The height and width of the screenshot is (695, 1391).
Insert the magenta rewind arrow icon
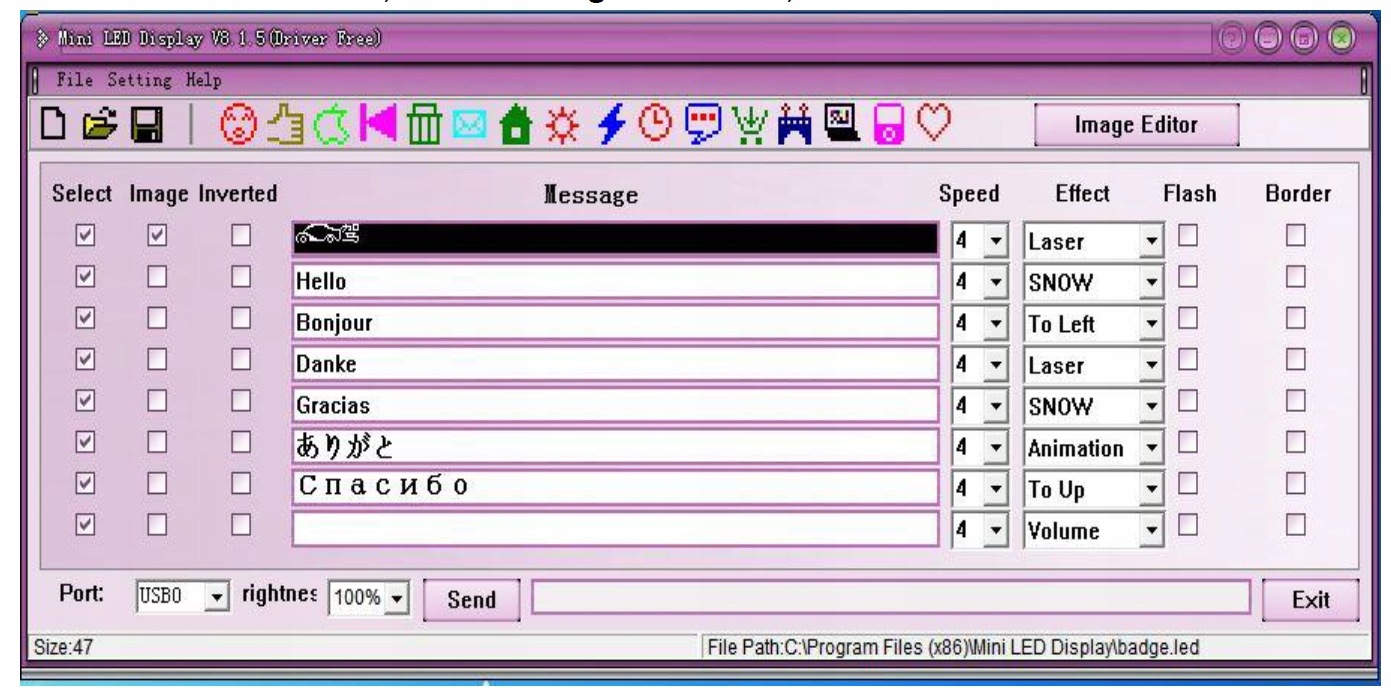(379, 125)
